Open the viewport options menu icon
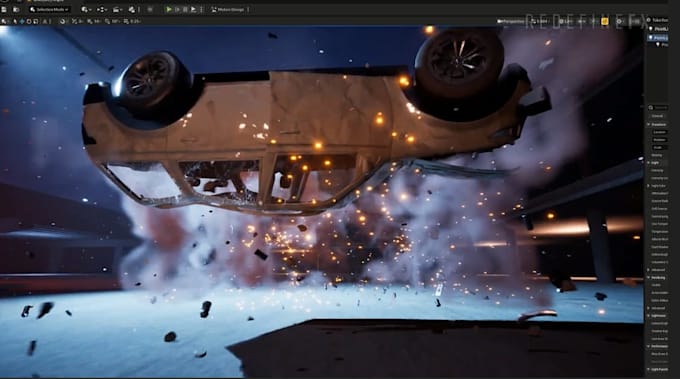 pyautogui.click(x=4, y=21)
